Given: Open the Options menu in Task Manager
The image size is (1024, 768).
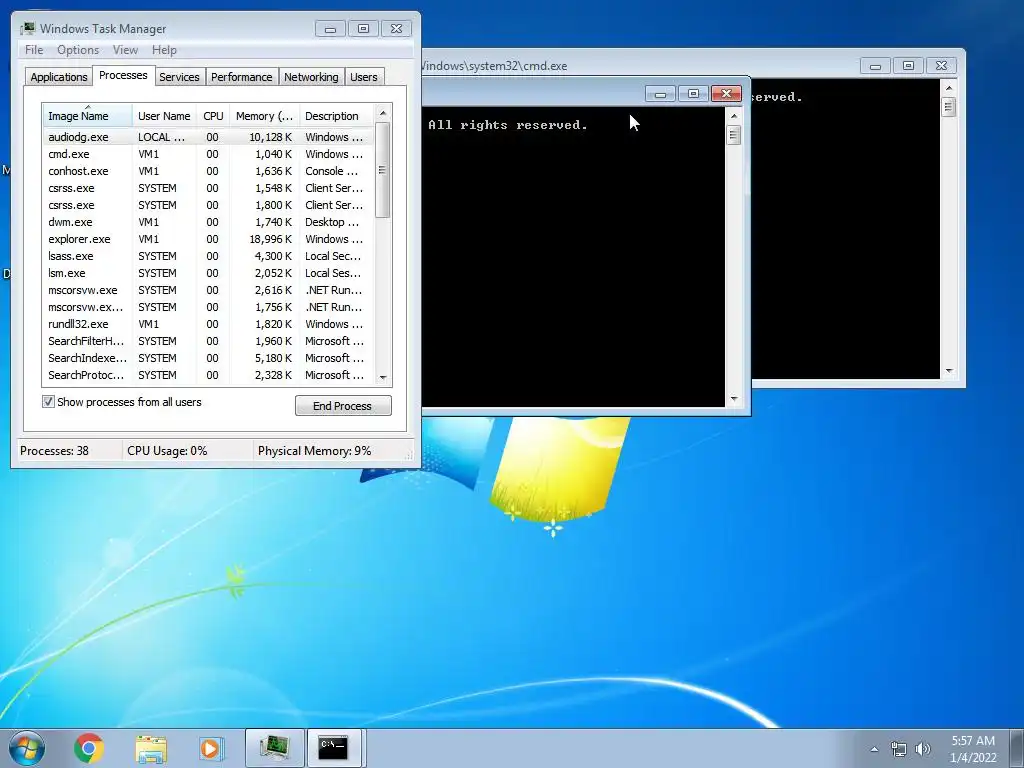Looking at the screenshot, I should [x=78, y=50].
